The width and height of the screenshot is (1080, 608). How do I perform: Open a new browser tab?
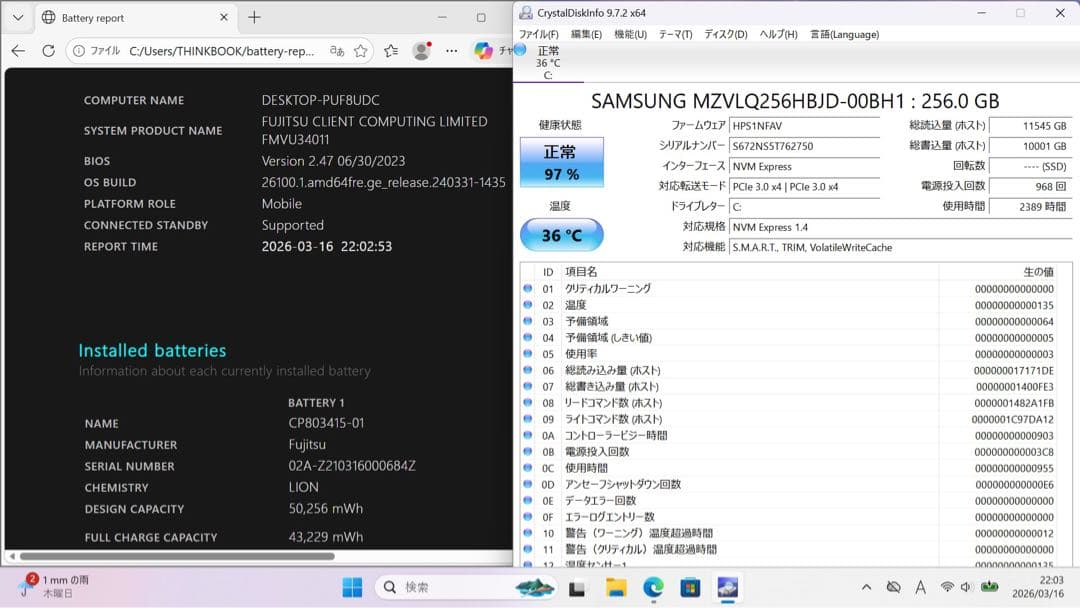(254, 17)
